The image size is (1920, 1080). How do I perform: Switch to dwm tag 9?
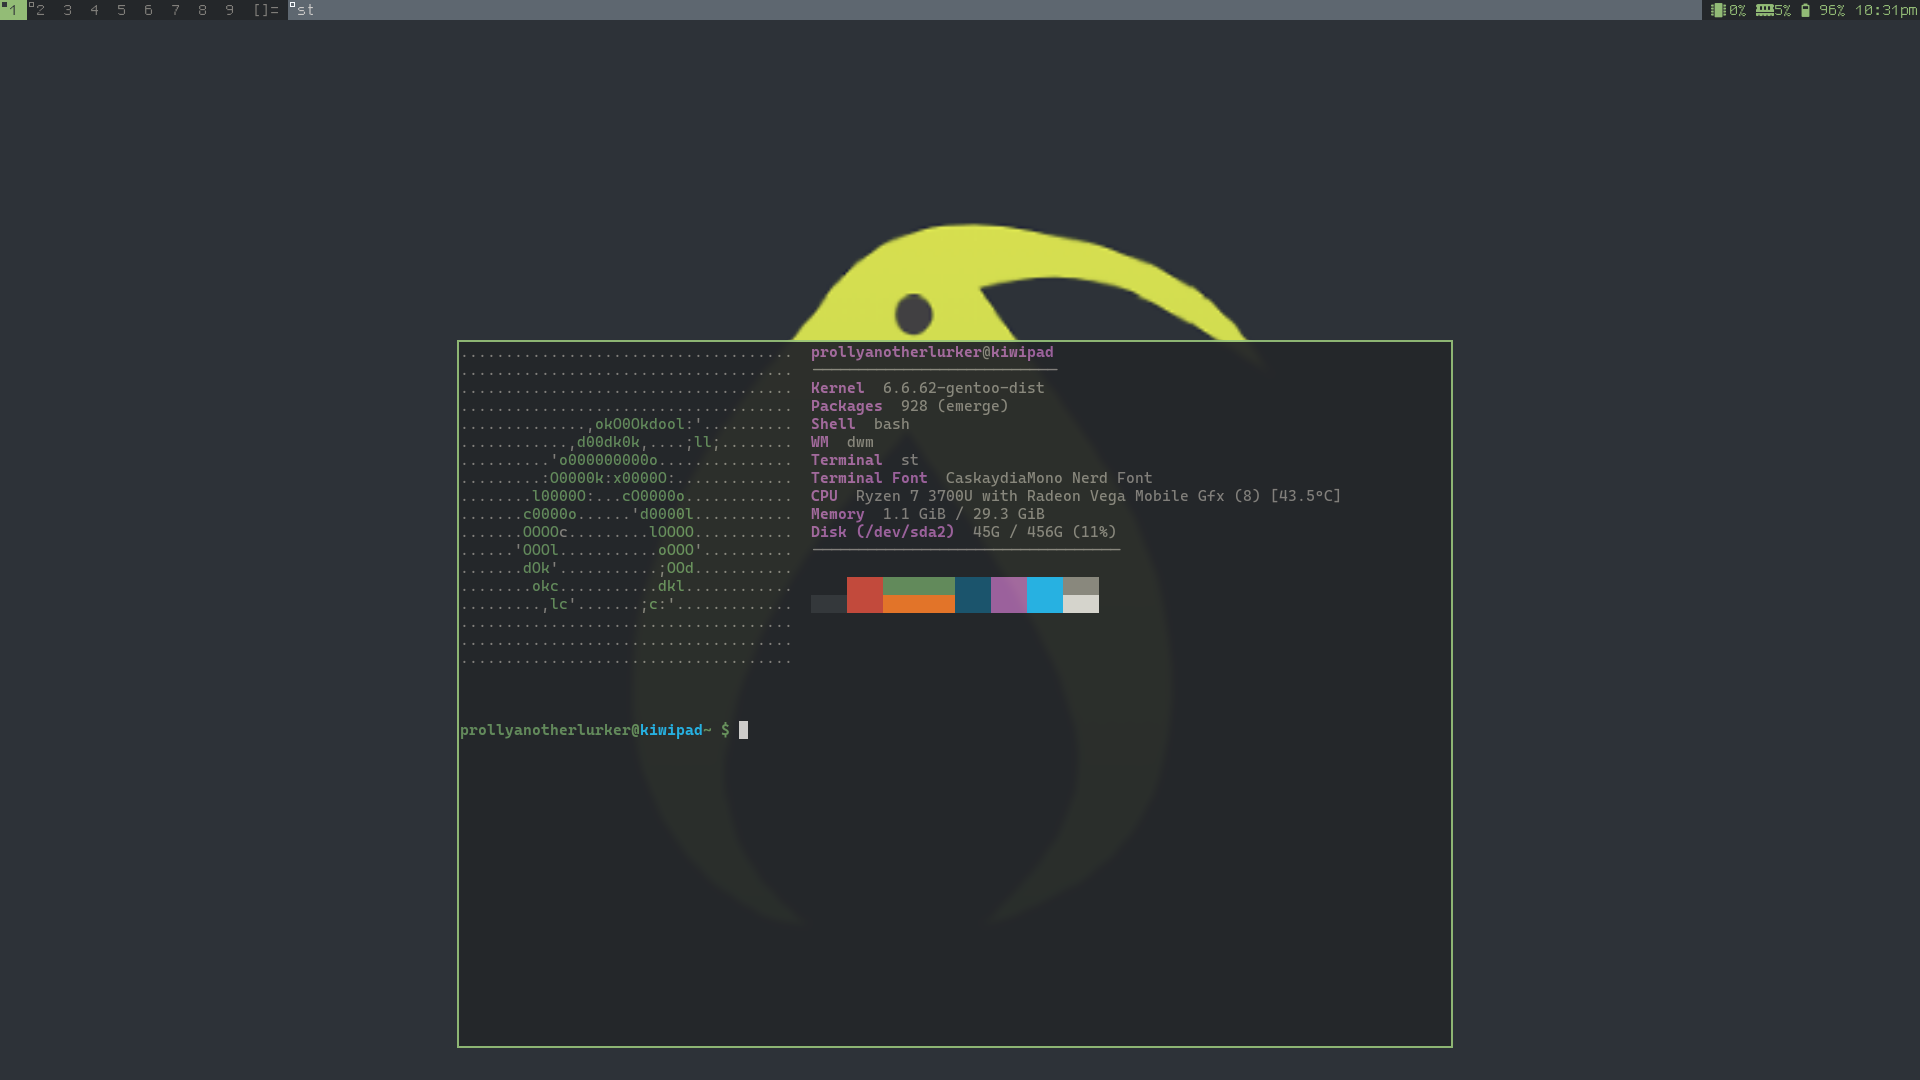click(x=230, y=10)
